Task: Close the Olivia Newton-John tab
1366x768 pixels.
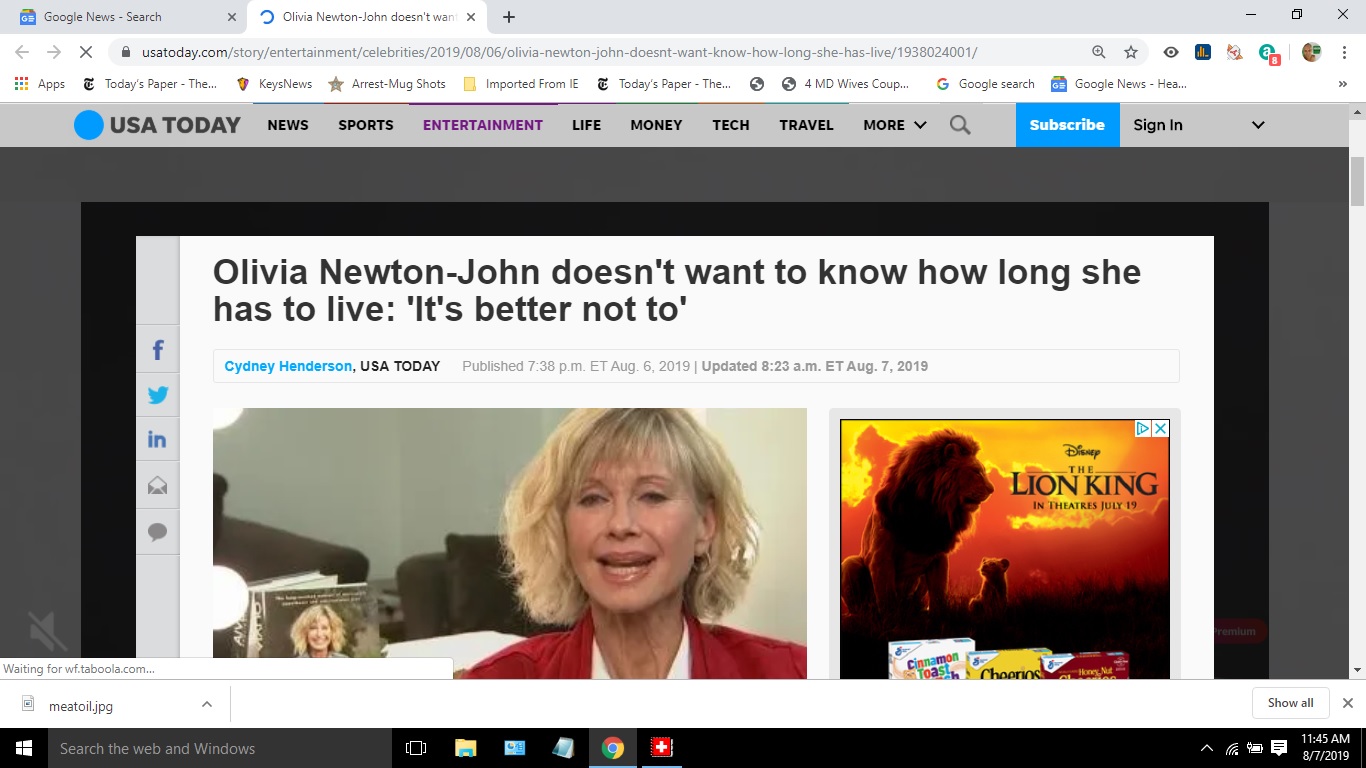Action: 471,17
